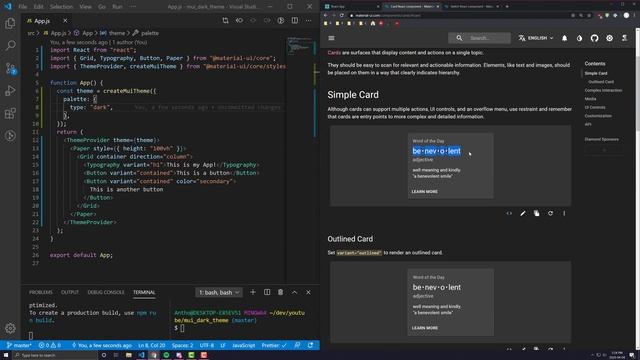Reload the browser page

342,16
